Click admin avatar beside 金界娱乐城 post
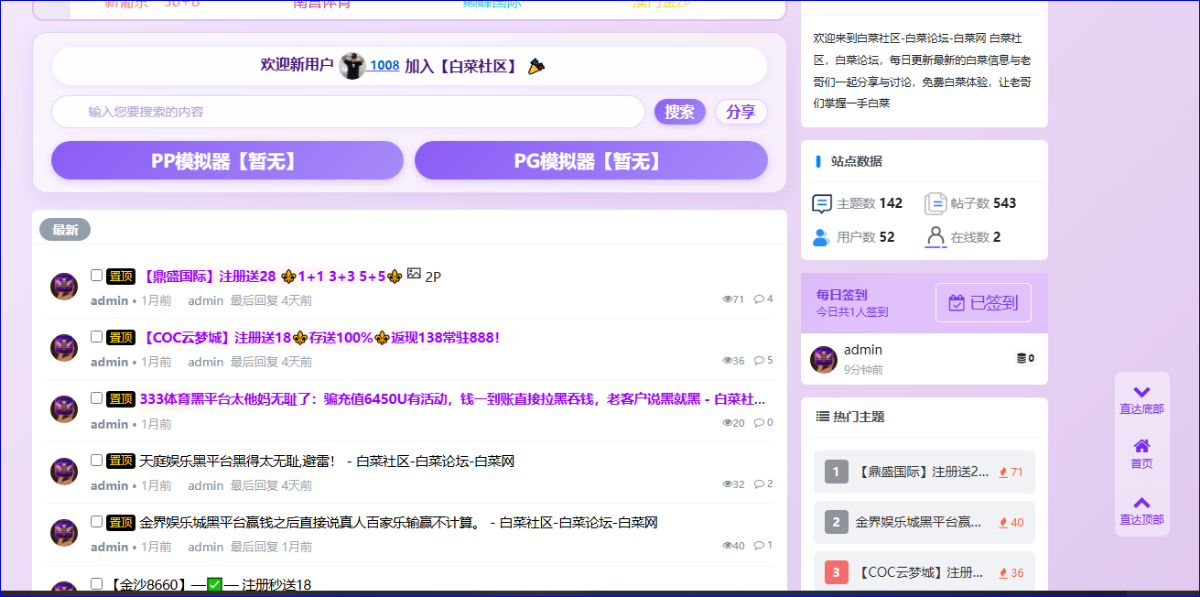The height and width of the screenshot is (597, 1200). pos(64,533)
